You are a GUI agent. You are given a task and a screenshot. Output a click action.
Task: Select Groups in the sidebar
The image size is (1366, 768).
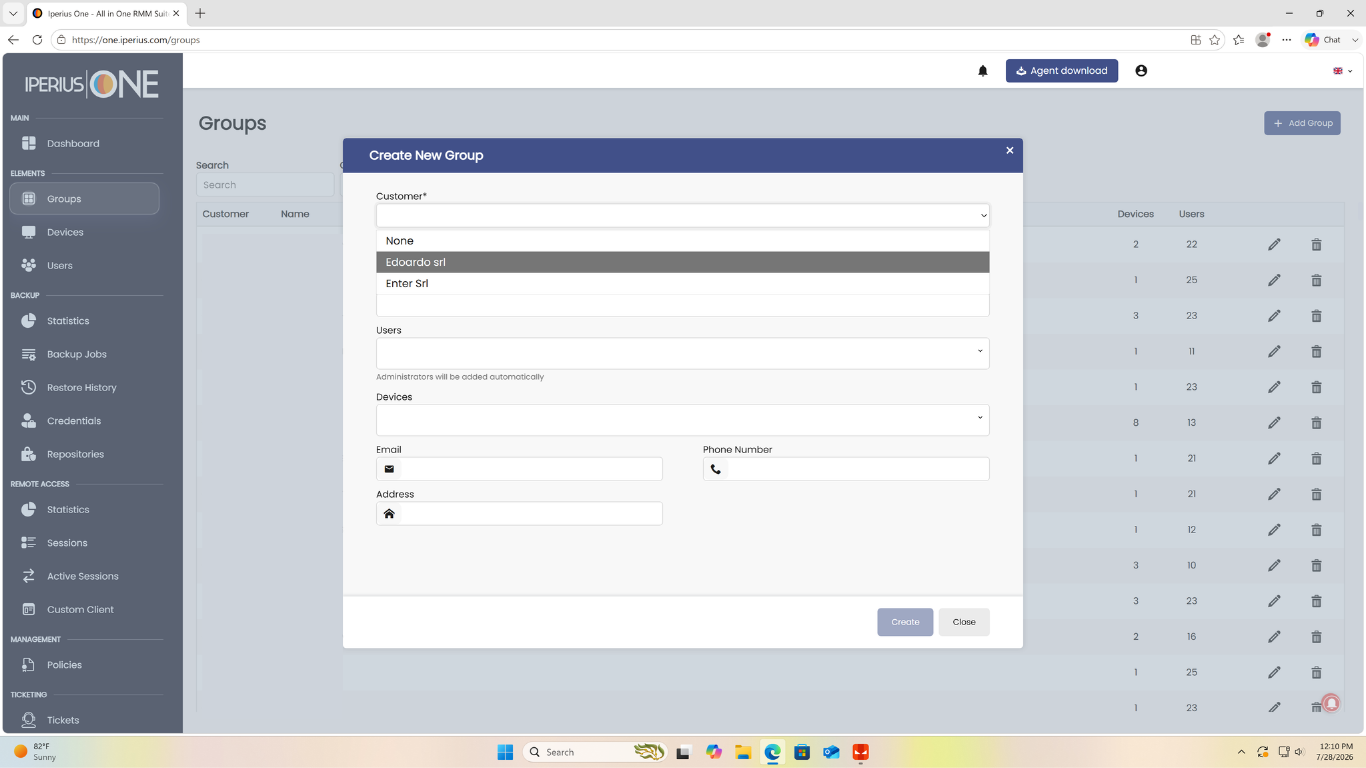click(84, 198)
